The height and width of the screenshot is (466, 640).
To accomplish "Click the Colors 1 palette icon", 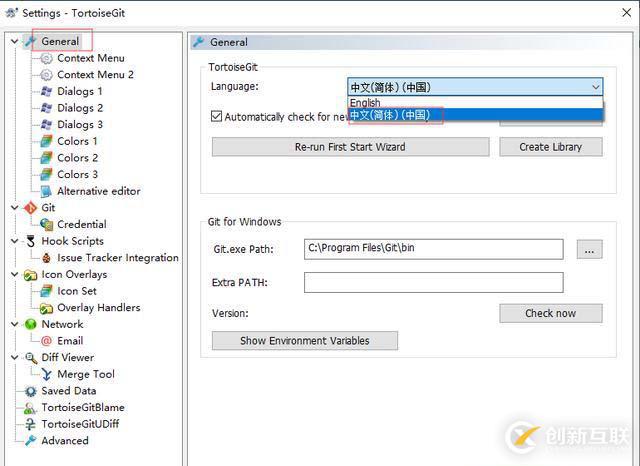I will 47,141.
